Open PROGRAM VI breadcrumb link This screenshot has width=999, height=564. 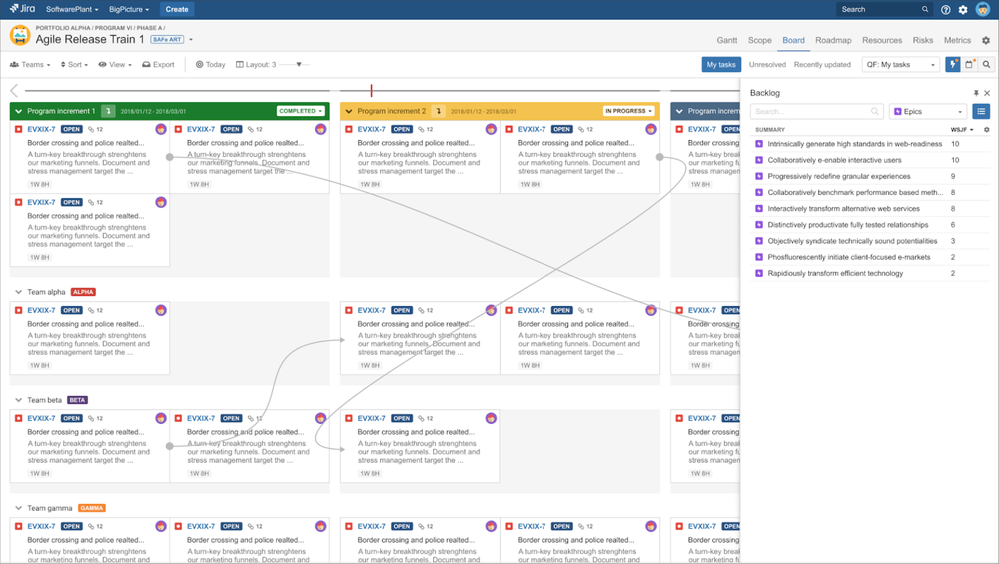point(113,28)
